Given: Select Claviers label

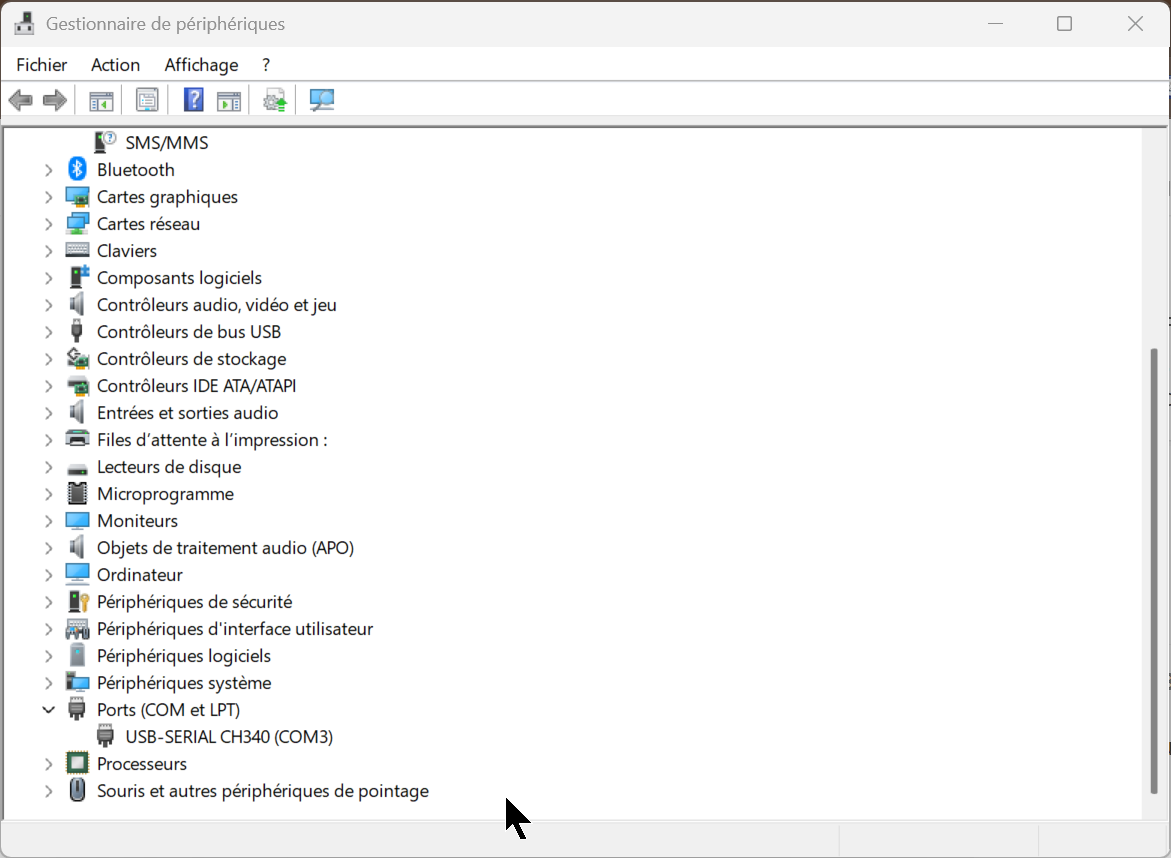Looking at the screenshot, I should (x=127, y=250).
